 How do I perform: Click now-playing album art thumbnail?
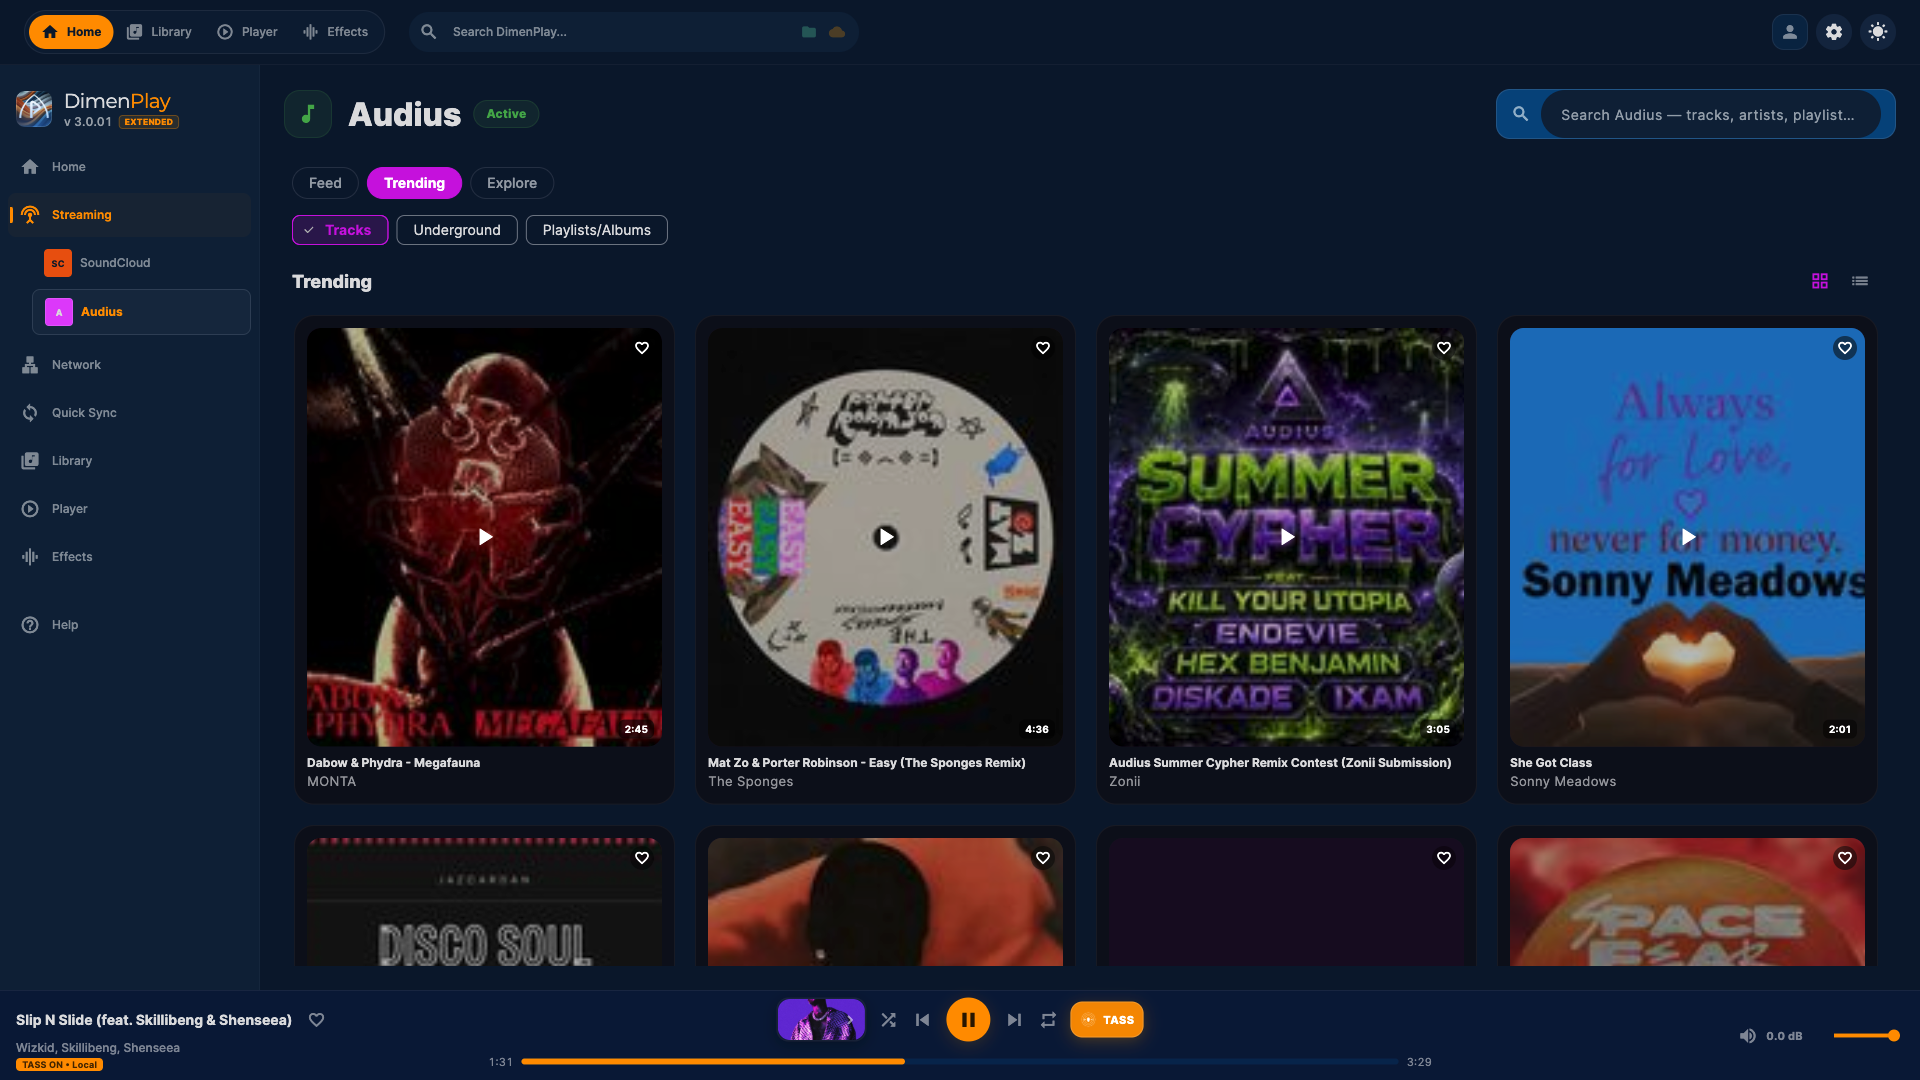click(x=821, y=1020)
